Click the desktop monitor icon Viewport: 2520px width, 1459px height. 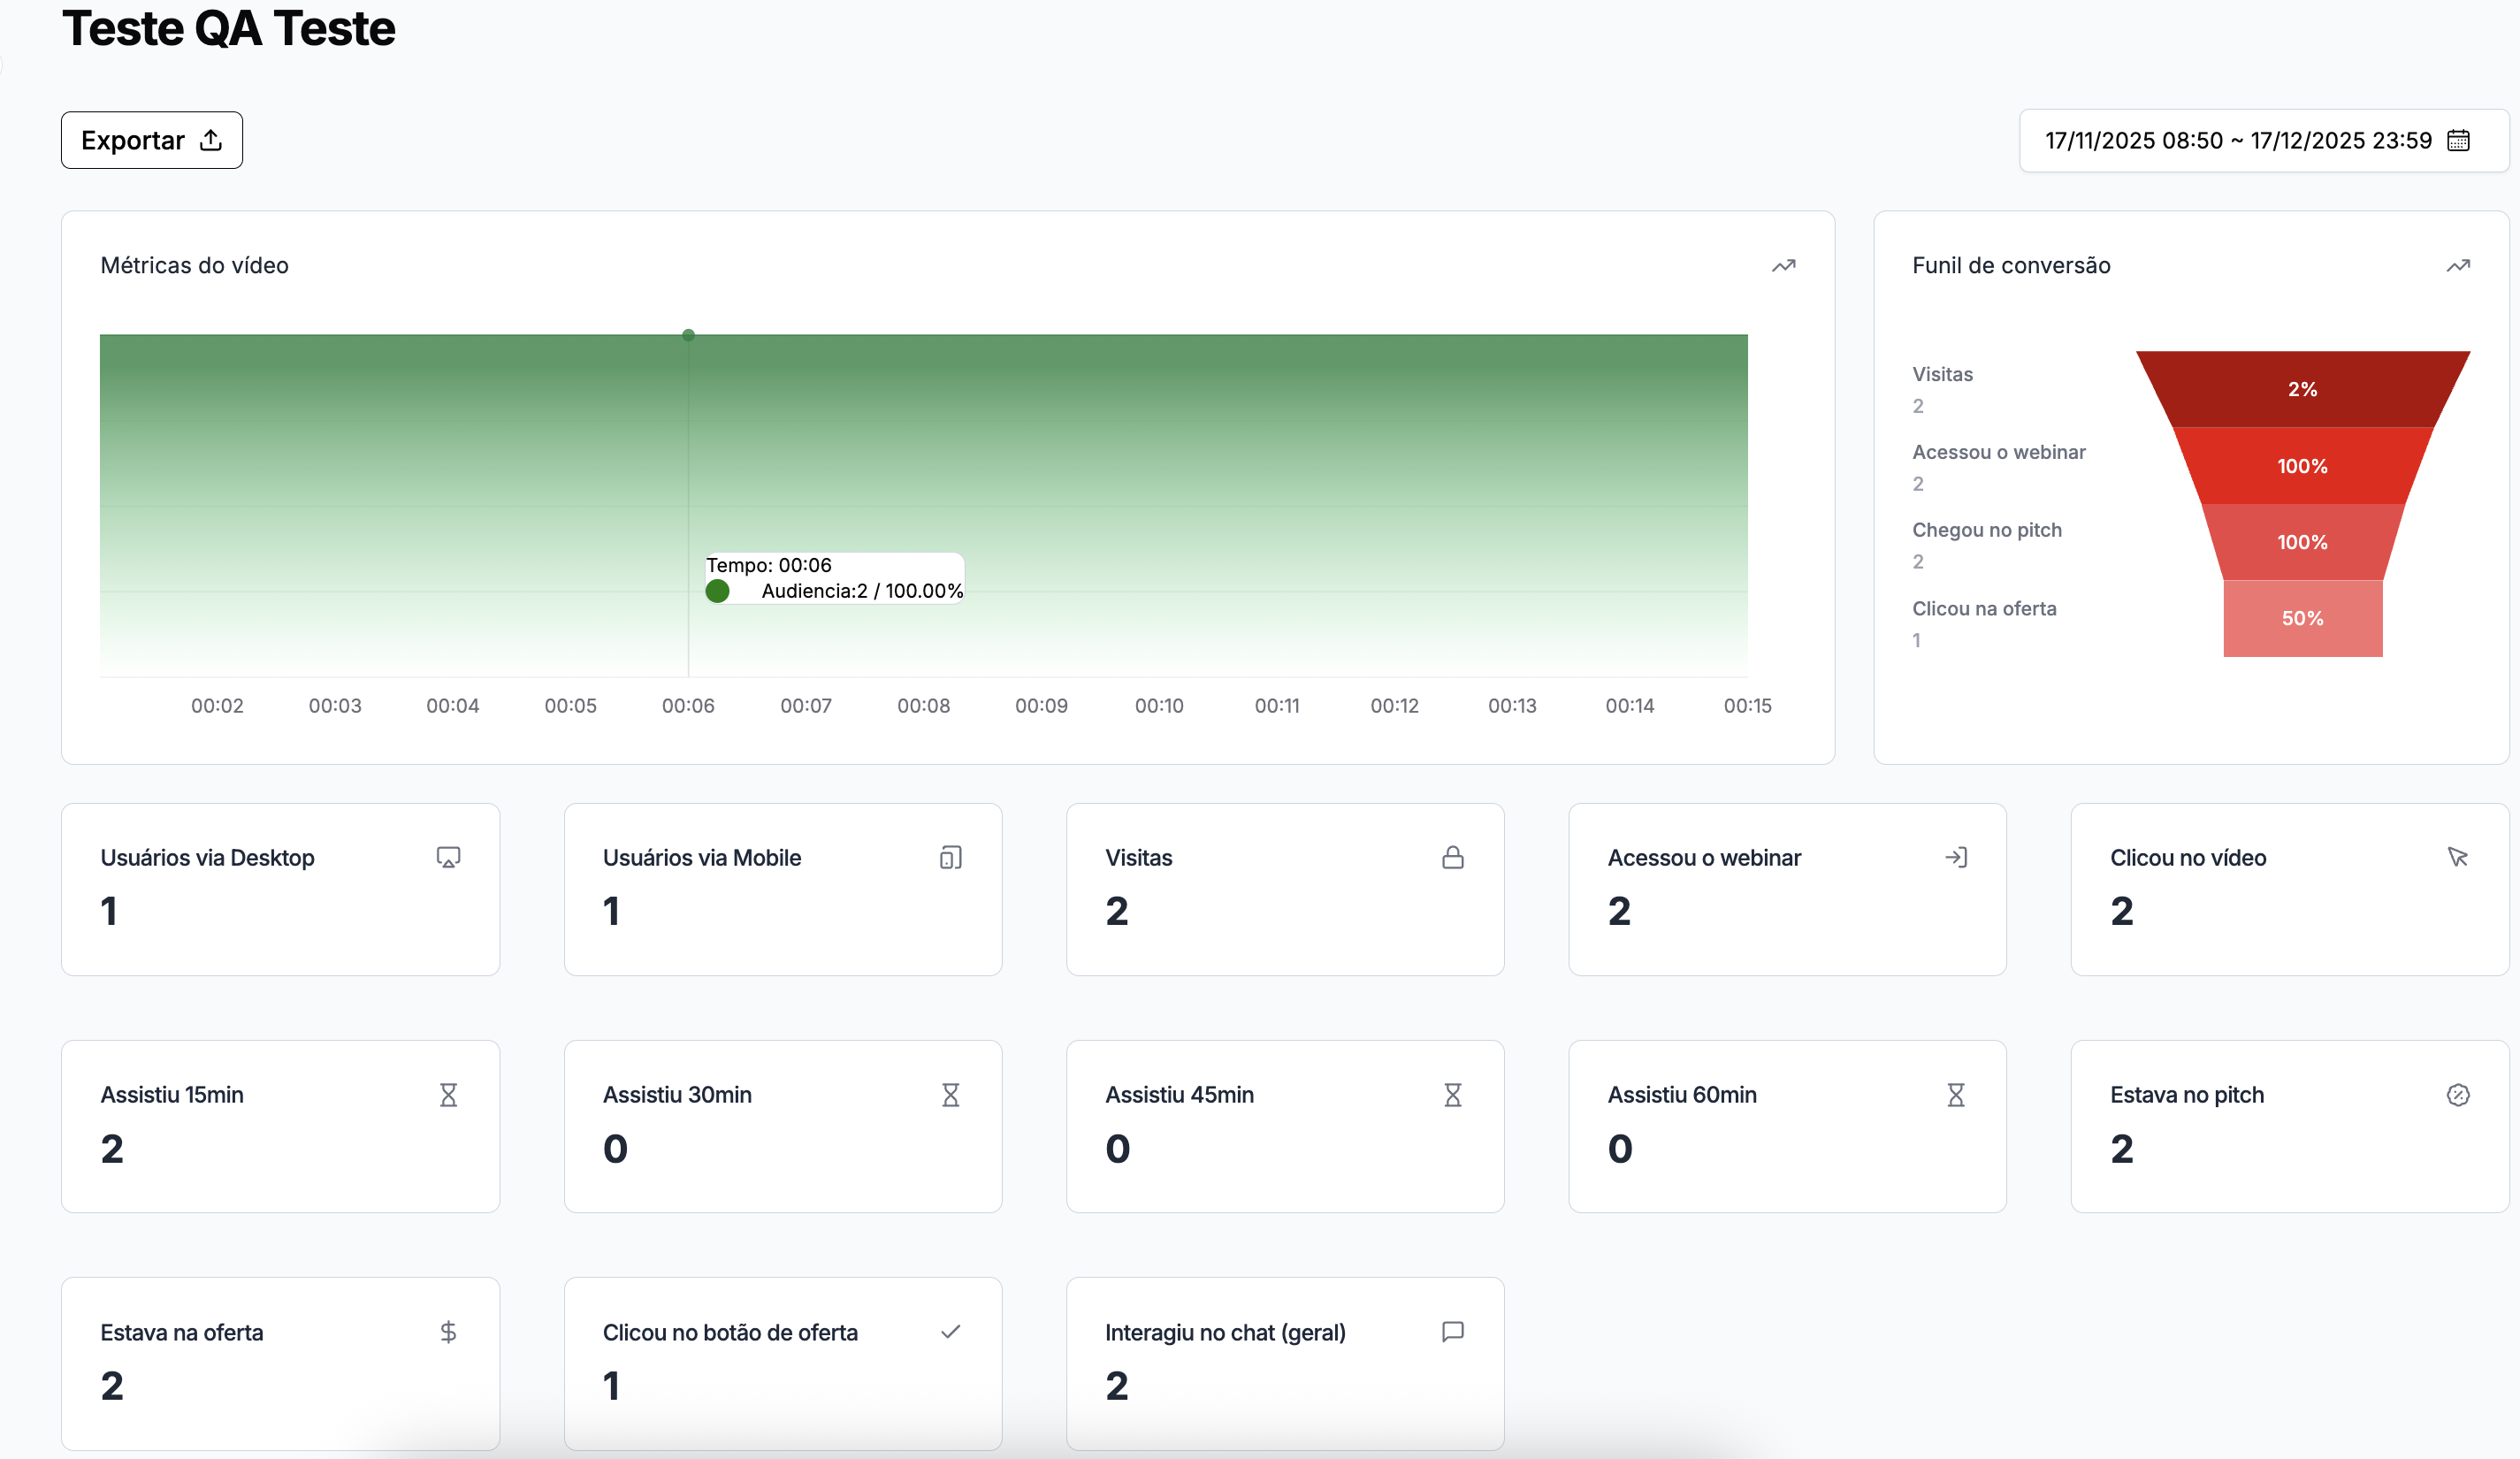tap(448, 857)
